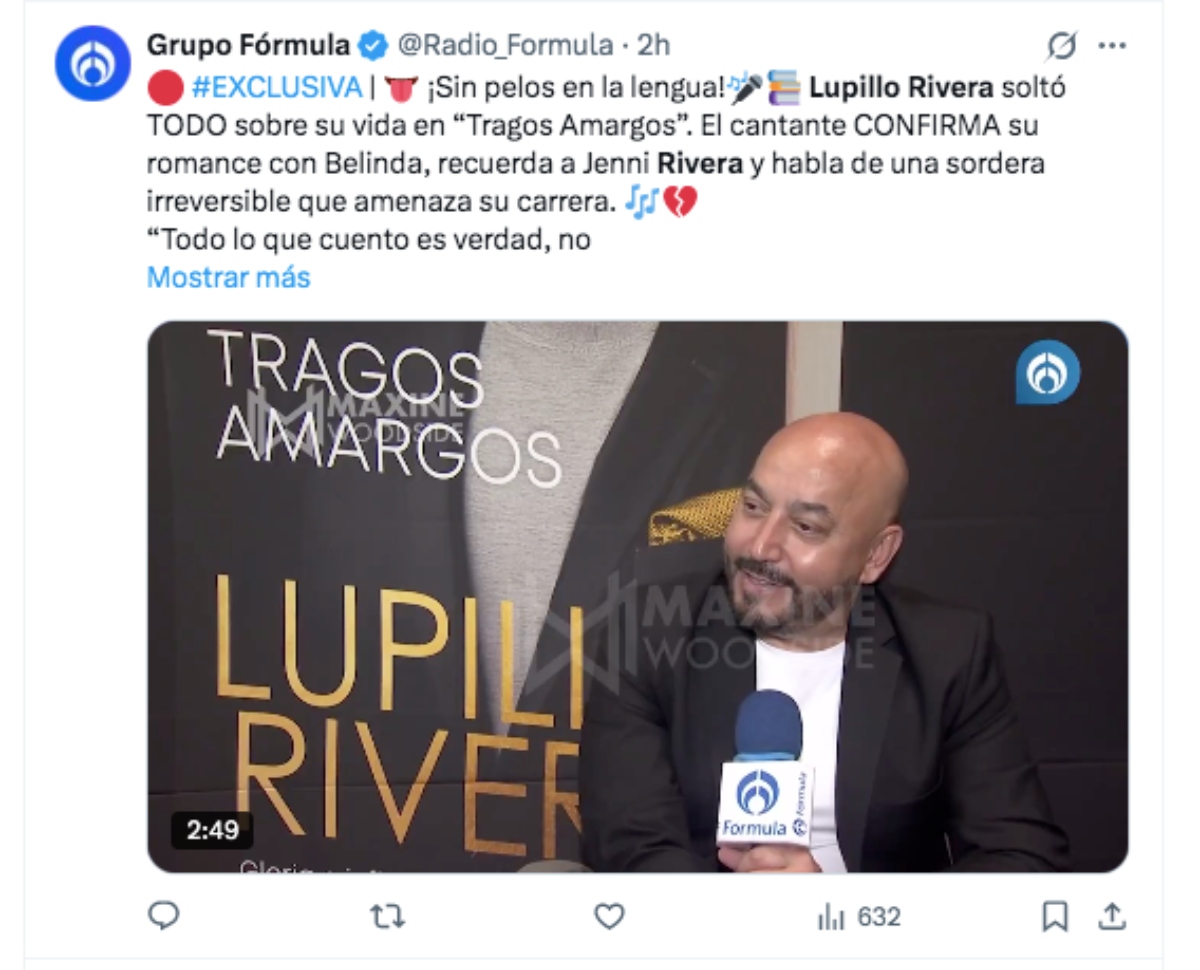Open the 2h timestamp permalink
Viewport: 1200px width, 970px height.
tap(654, 46)
